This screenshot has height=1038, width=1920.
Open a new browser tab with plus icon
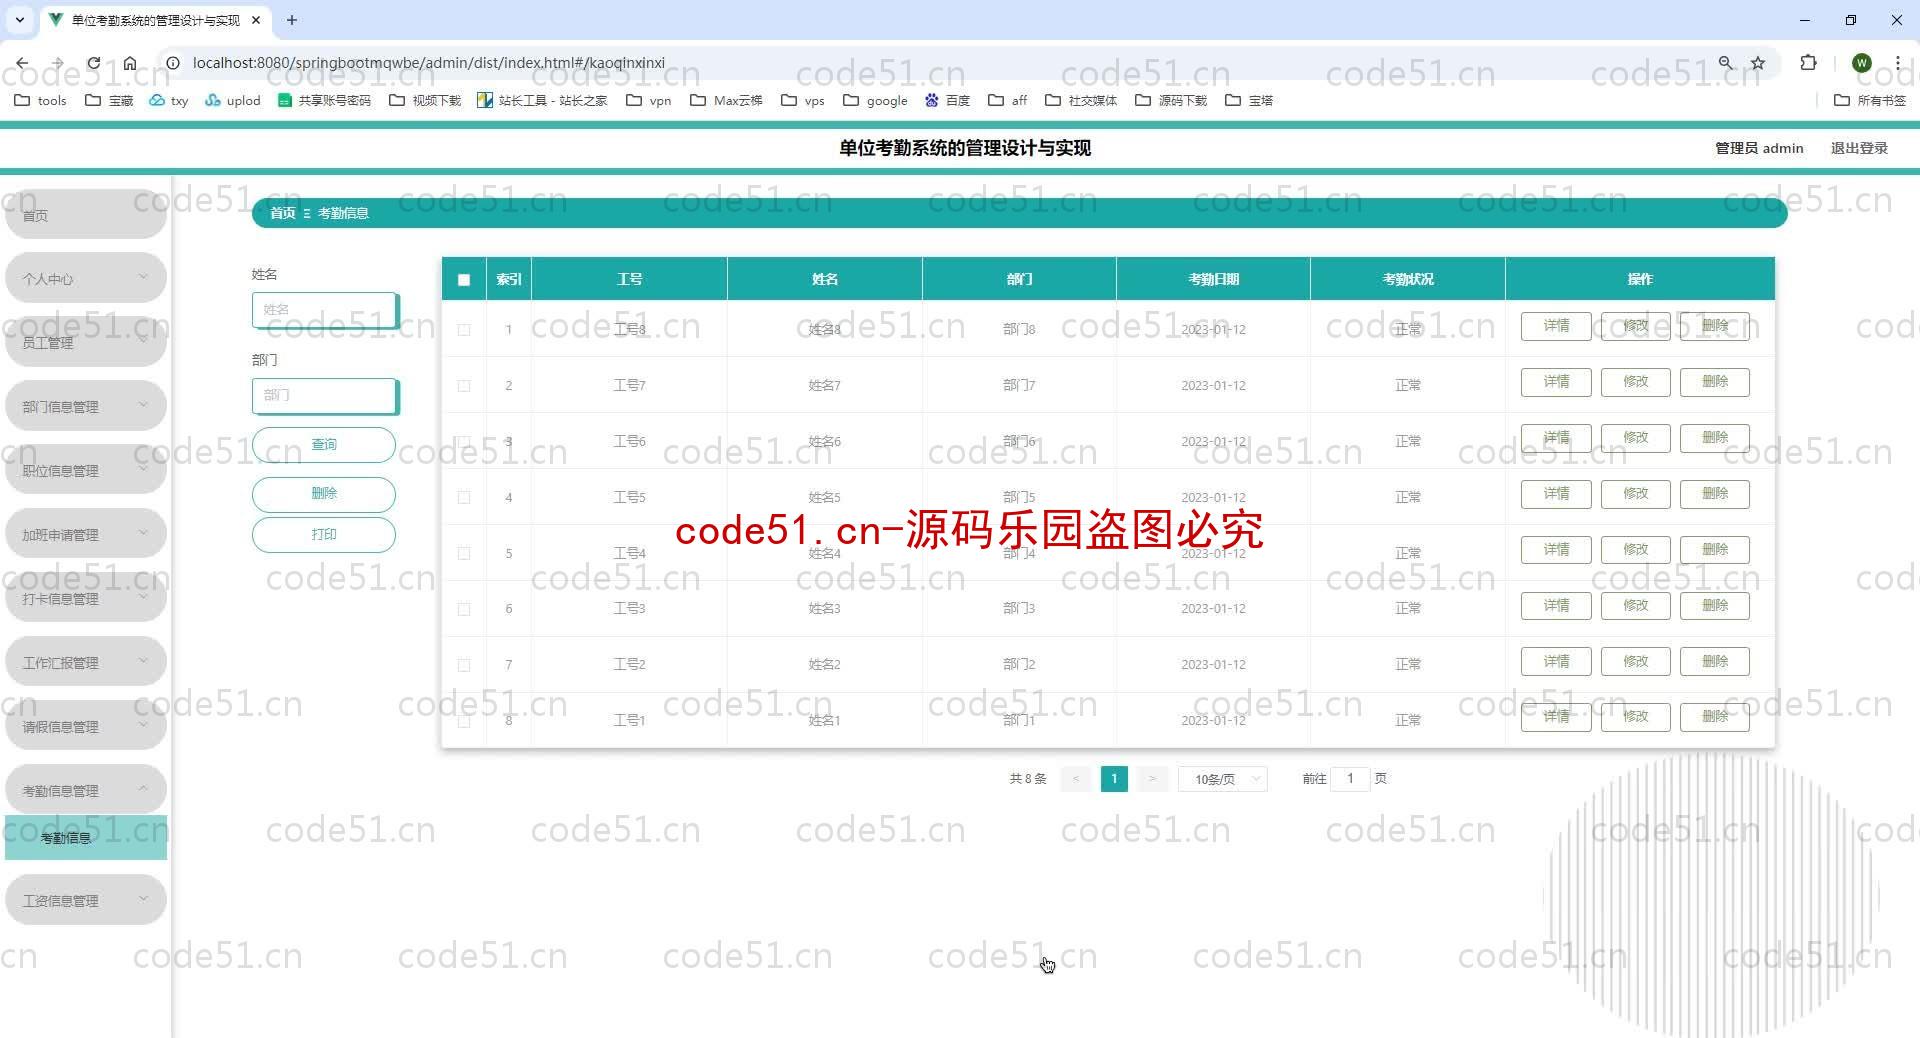(292, 20)
